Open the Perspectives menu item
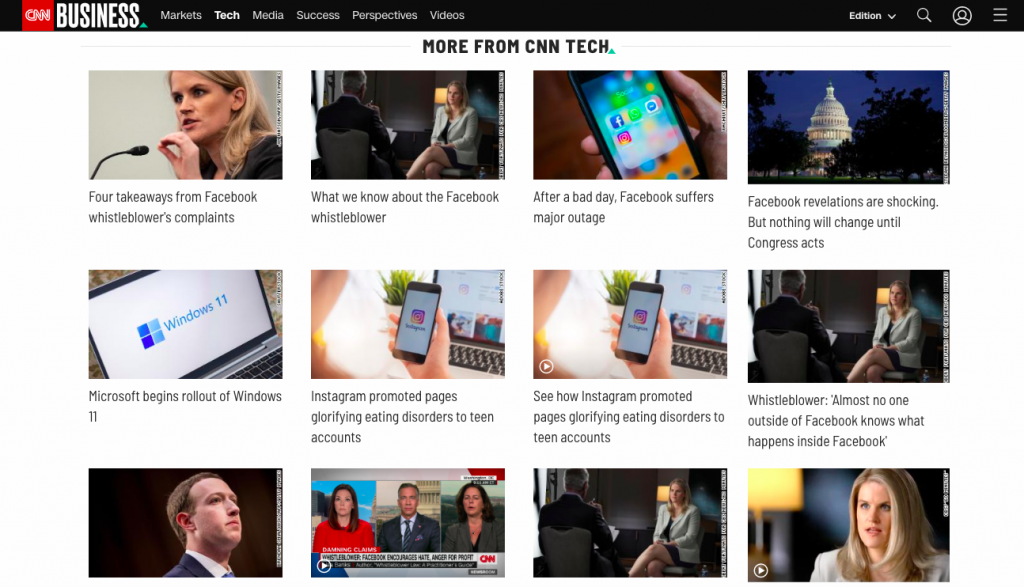Screen dimensions: 1024x587 click(x=384, y=15)
